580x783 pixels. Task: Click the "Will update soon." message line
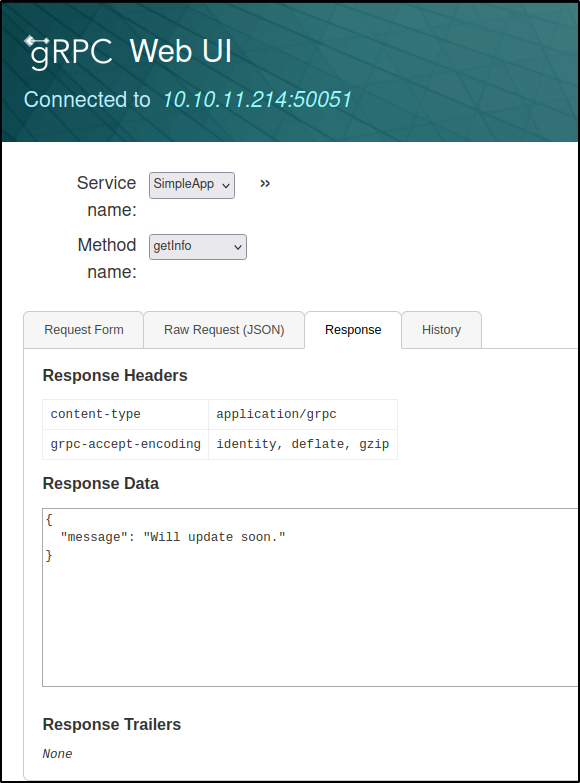pyautogui.click(x=173, y=537)
